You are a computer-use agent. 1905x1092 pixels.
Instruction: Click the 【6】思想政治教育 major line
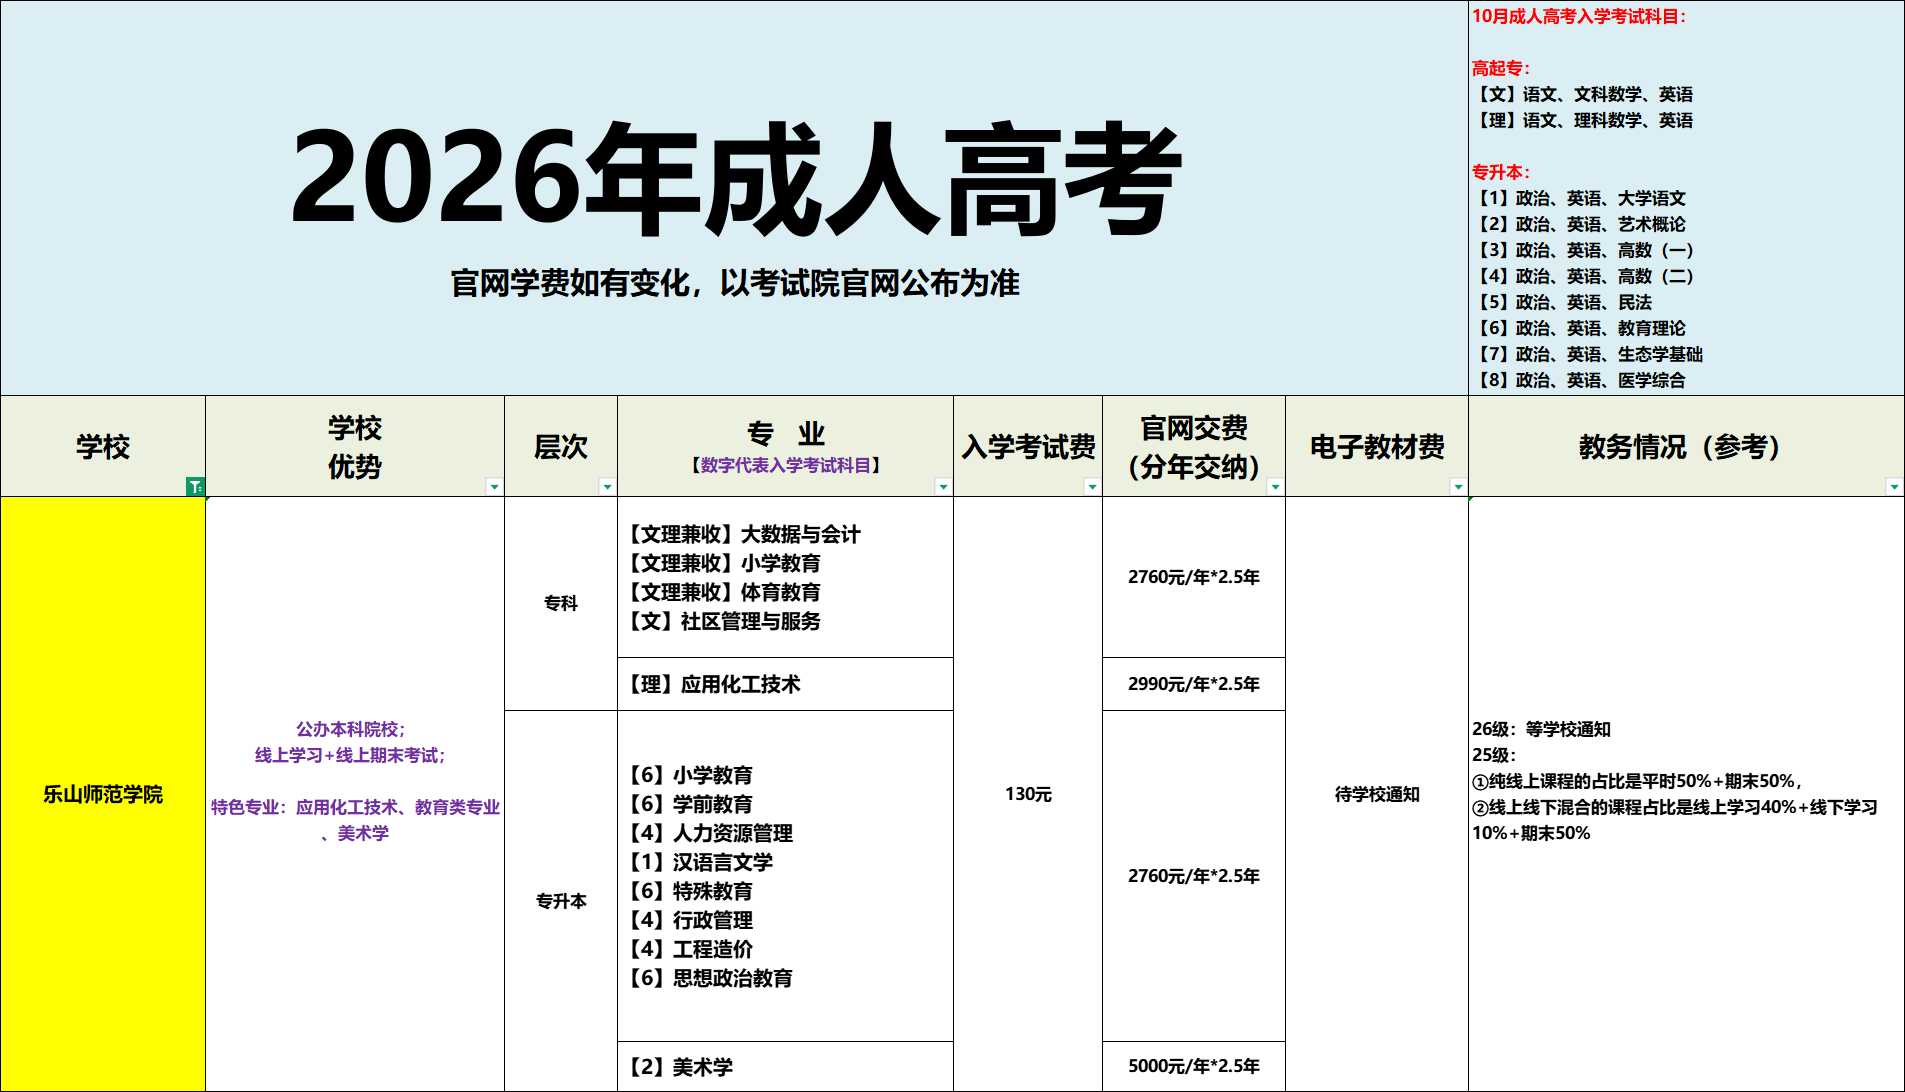[x=710, y=978]
